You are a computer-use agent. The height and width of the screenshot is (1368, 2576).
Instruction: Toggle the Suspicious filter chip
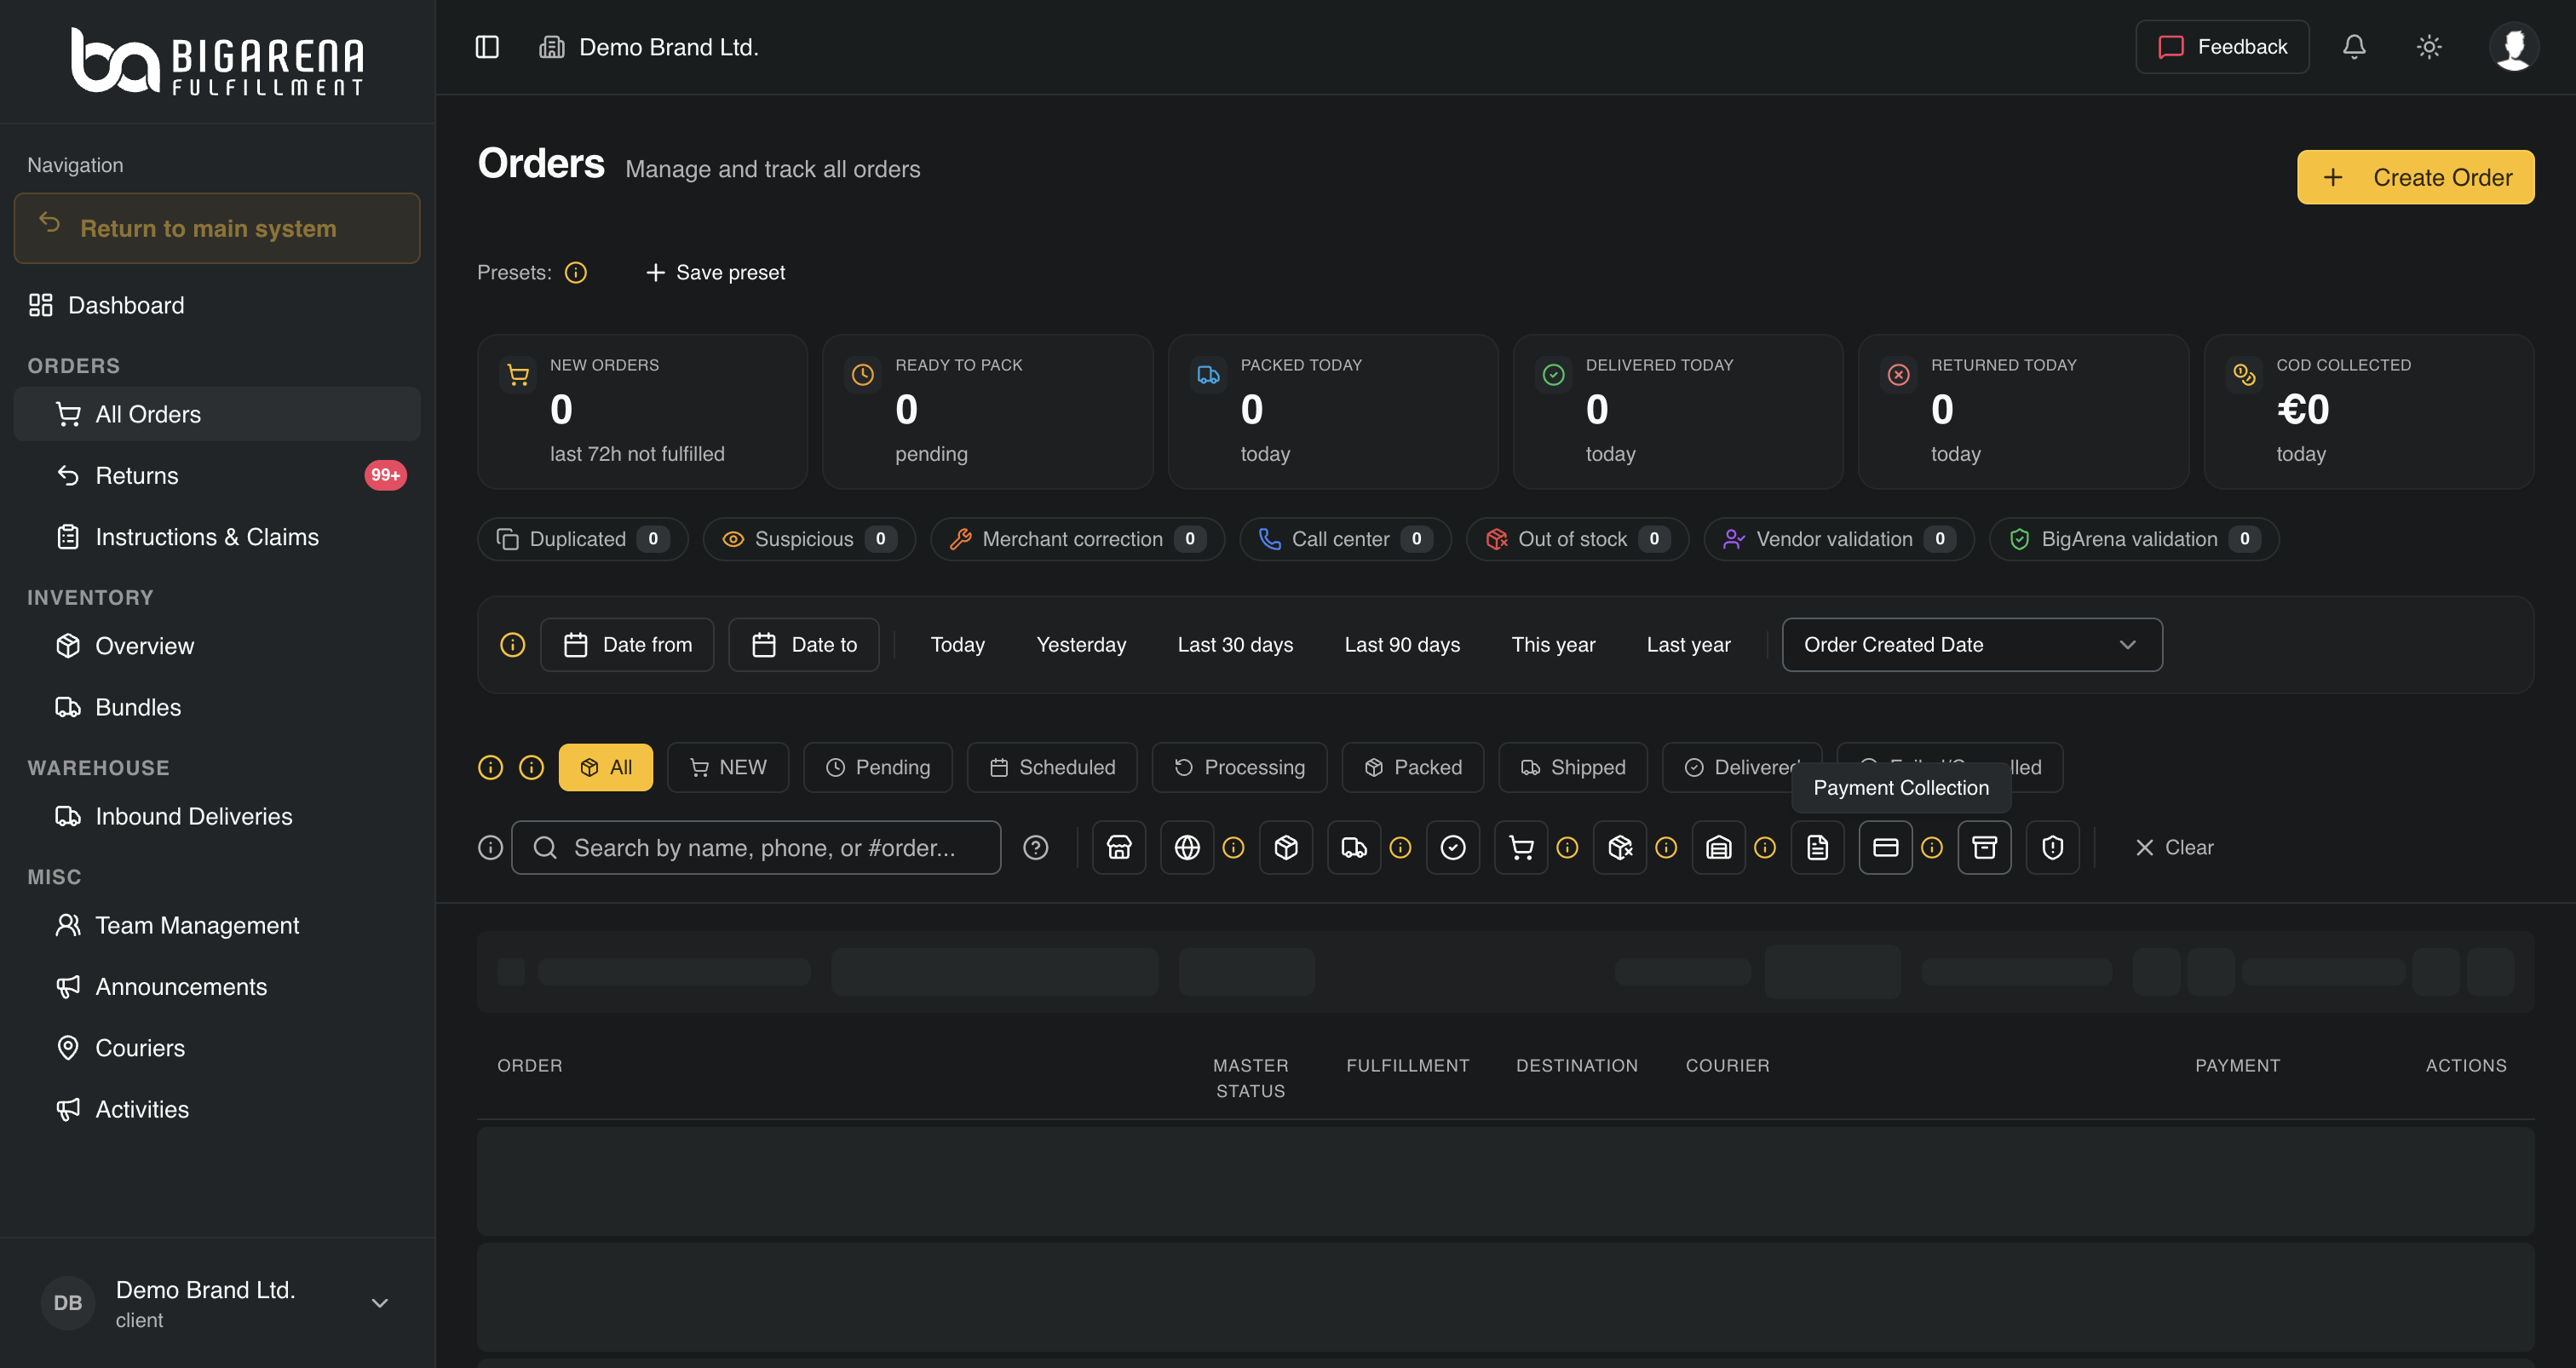809,539
